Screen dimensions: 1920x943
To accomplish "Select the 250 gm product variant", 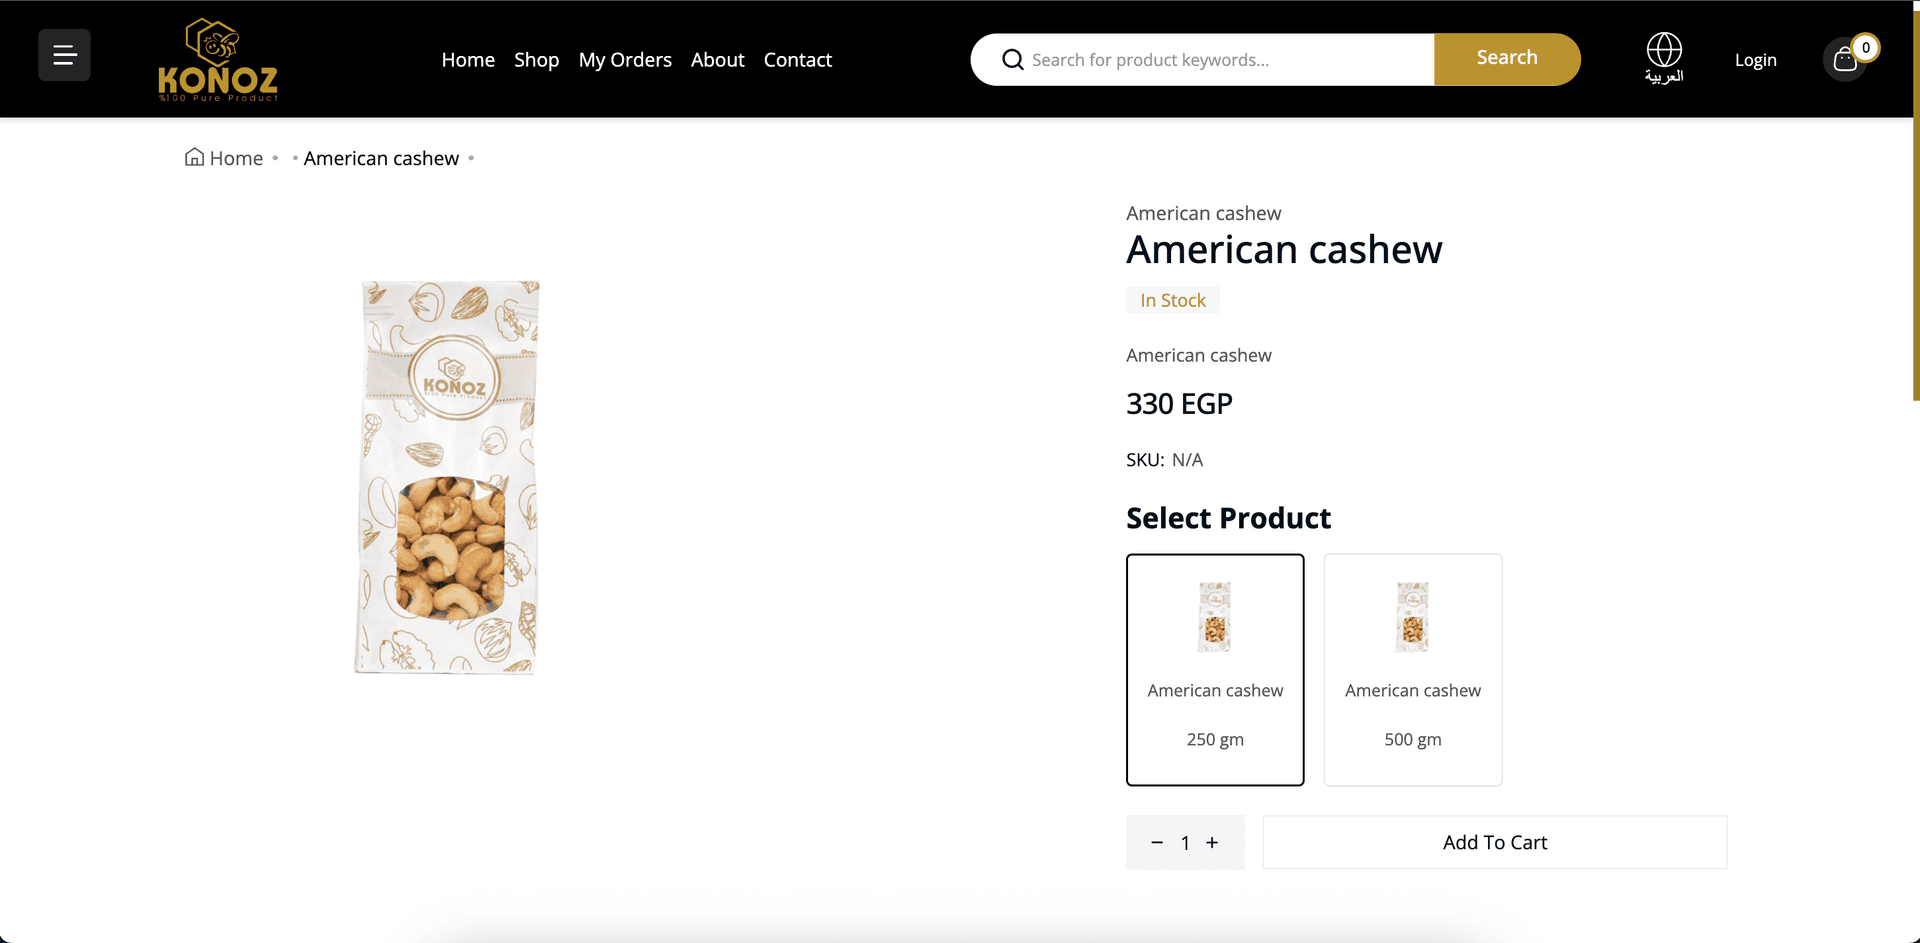I will [x=1214, y=669].
